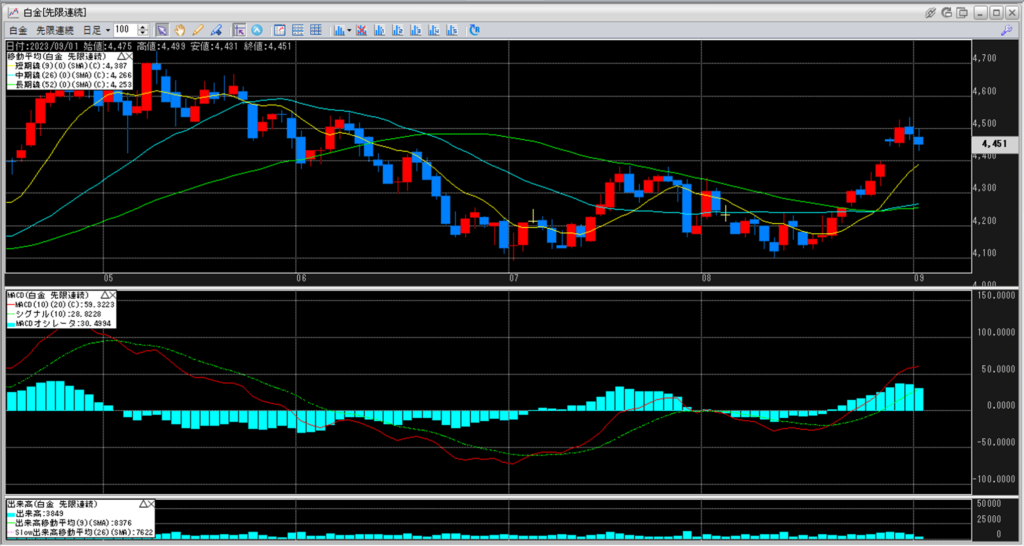Image resolution: width=1024 pixels, height=546 pixels.
Task: Select the pencil trend line drawing tool
Action: (x=198, y=30)
